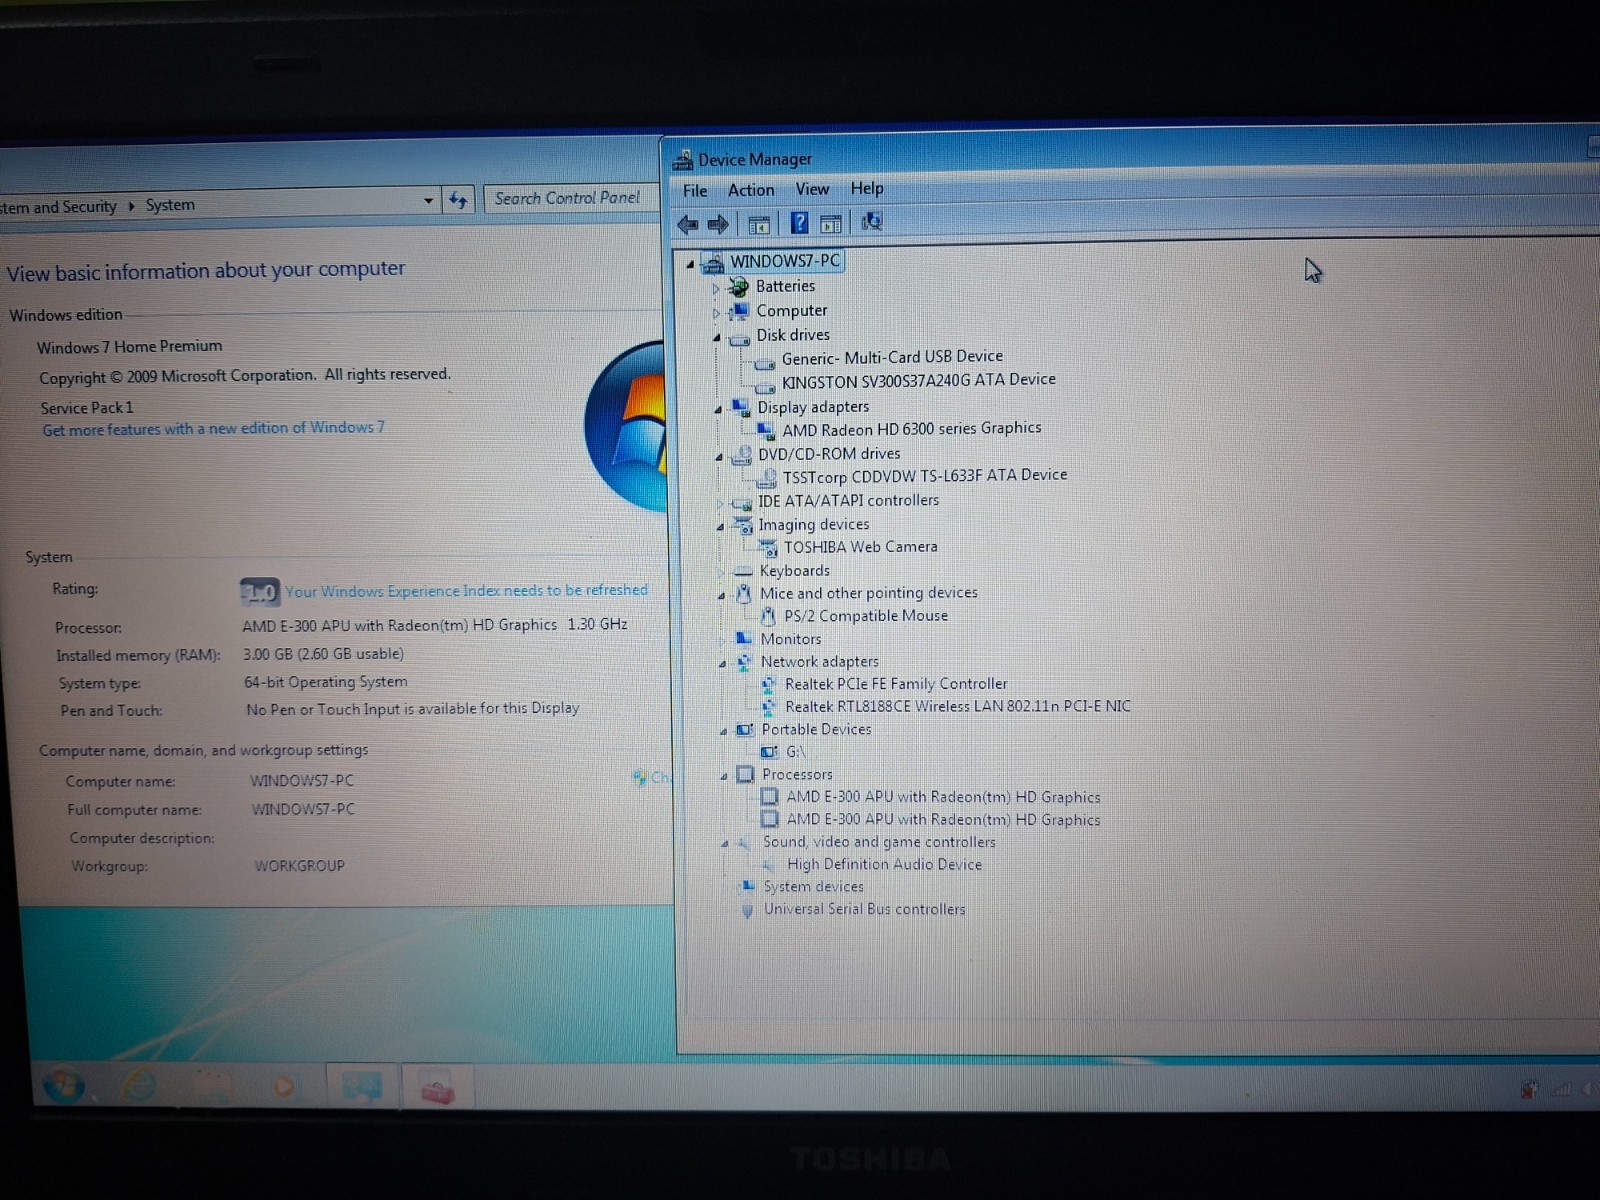
Task: Click the Realtek RTL8188CE Wireless LAN icon
Action: (768, 707)
